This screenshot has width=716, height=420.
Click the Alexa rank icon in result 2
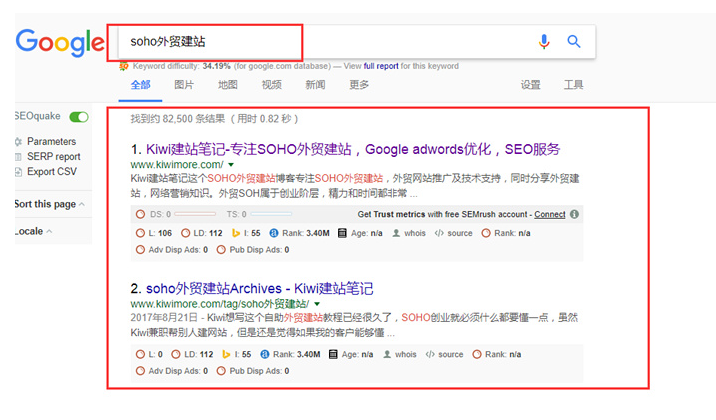(x=264, y=354)
